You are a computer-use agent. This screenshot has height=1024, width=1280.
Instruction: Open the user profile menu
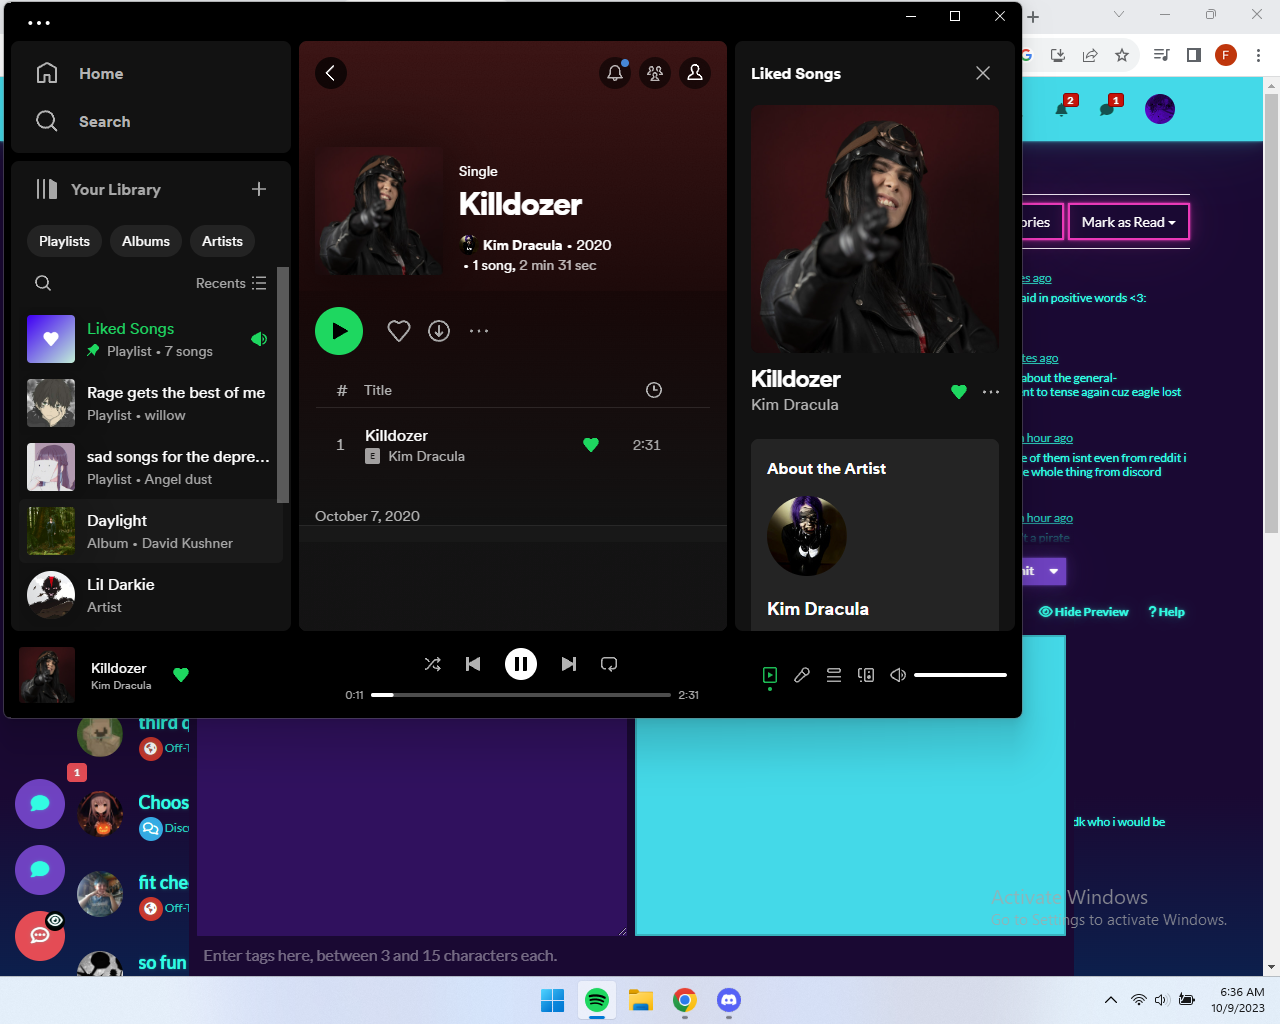[695, 73]
